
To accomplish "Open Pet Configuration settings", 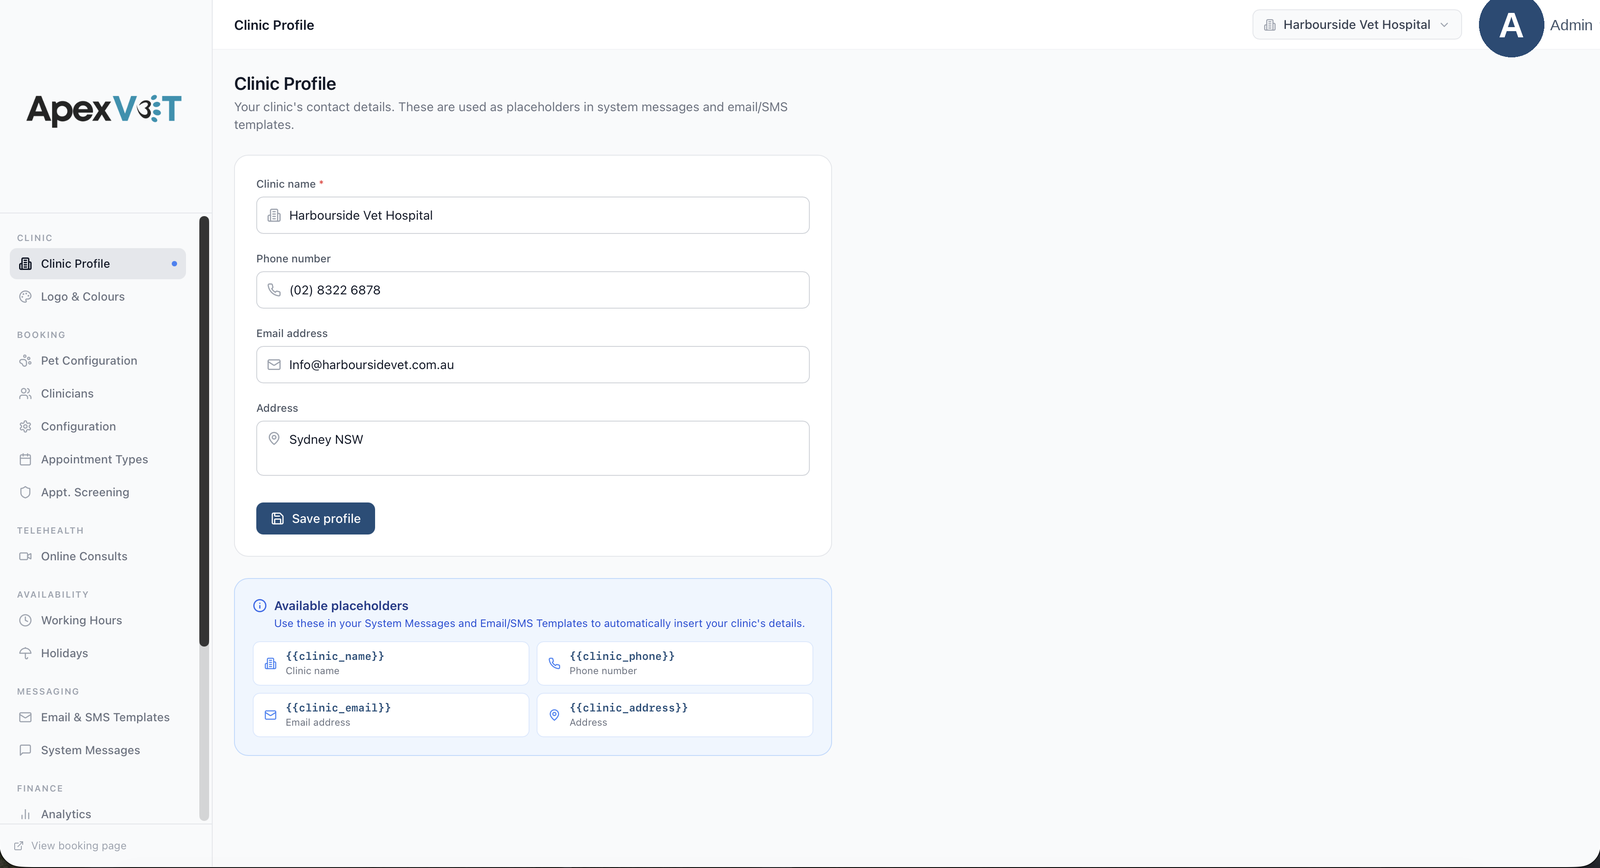I will click(x=98, y=361).
